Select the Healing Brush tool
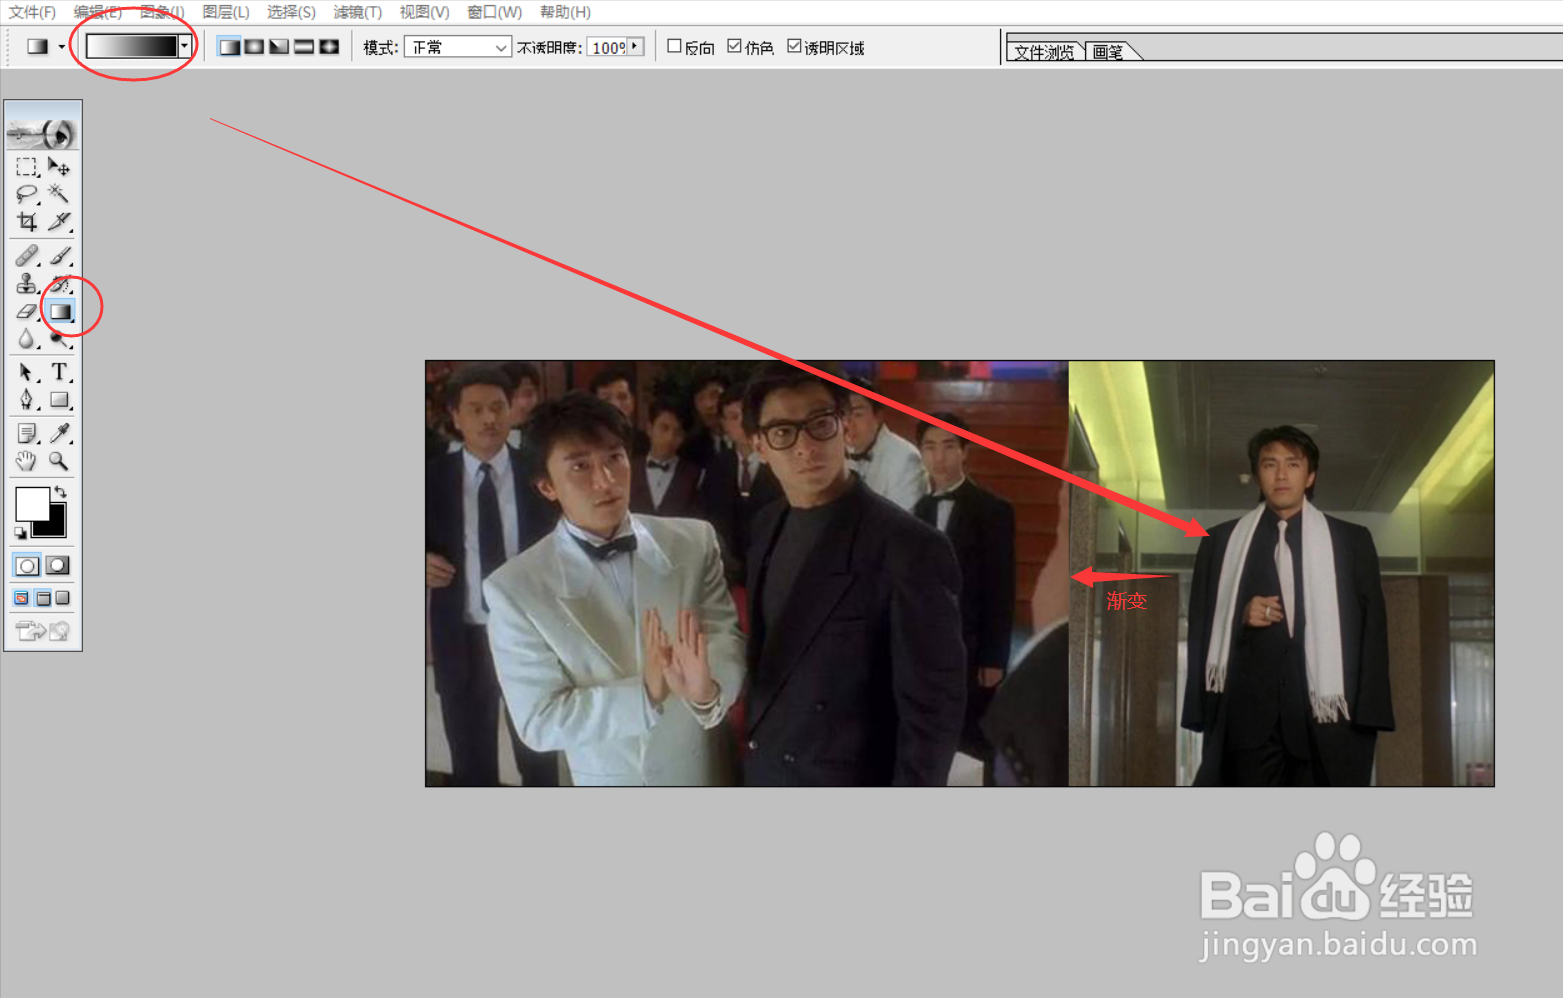The width and height of the screenshot is (1563, 998). (27, 256)
